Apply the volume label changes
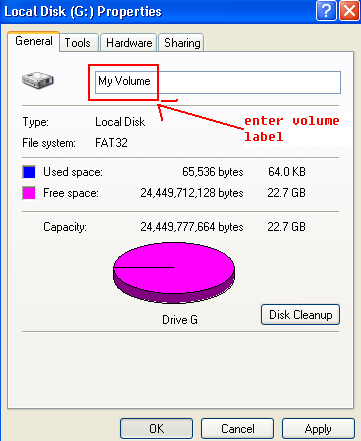Viewport: 361px width, 441px height. [x=318, y=429]
